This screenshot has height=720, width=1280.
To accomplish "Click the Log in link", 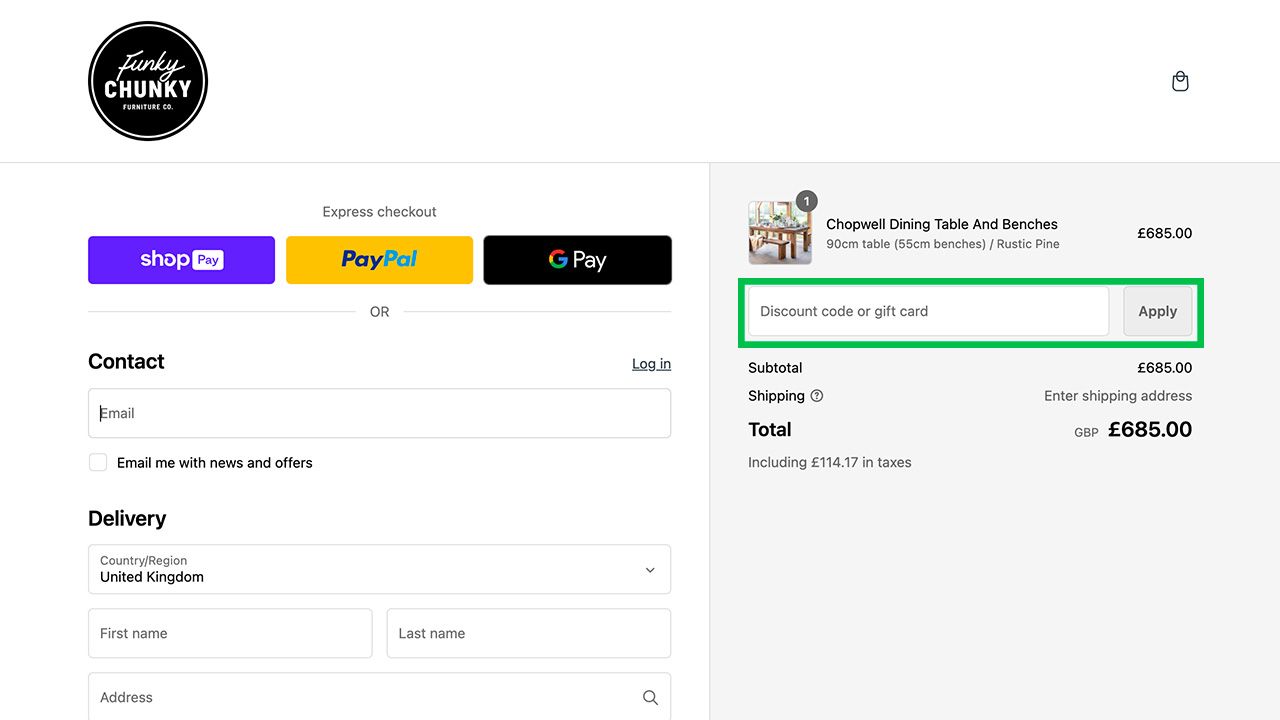I will [651, 364].
